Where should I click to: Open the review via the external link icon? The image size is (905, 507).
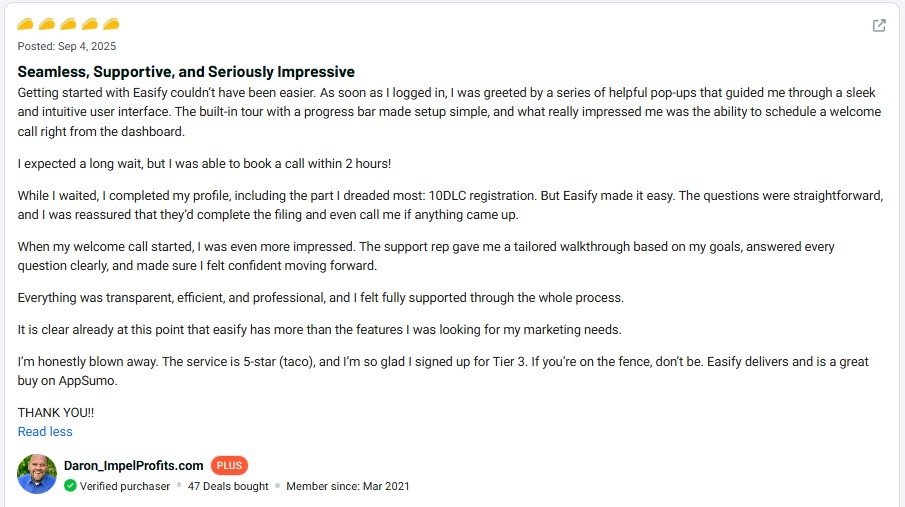[x=879, y=26]
